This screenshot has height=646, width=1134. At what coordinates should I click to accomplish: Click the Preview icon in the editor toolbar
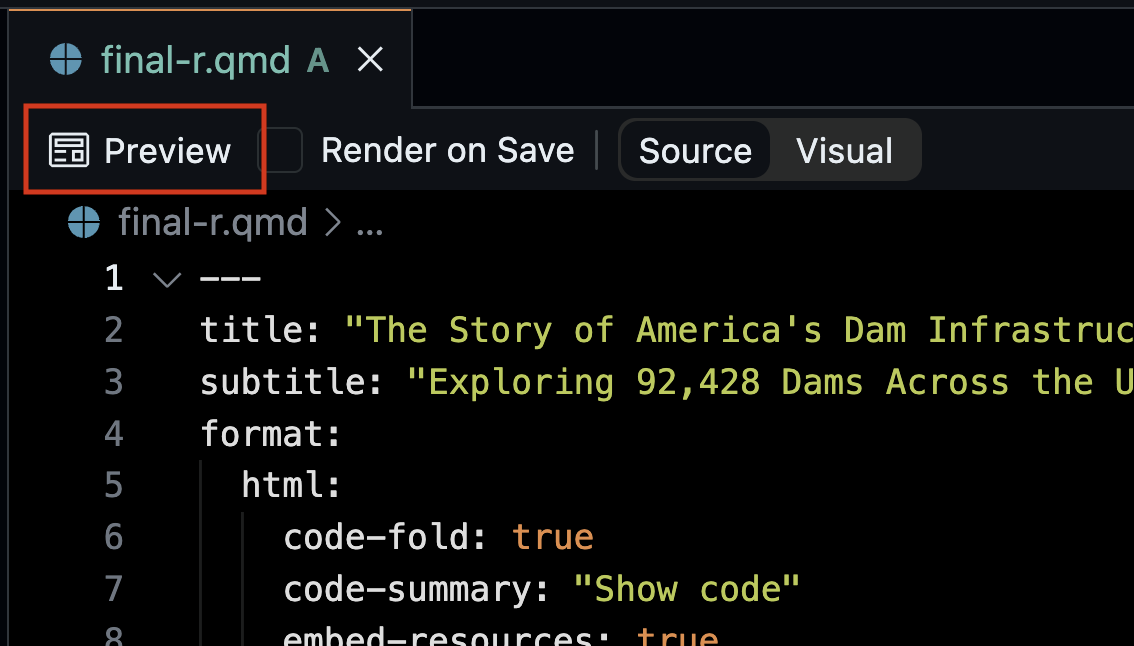69,151
